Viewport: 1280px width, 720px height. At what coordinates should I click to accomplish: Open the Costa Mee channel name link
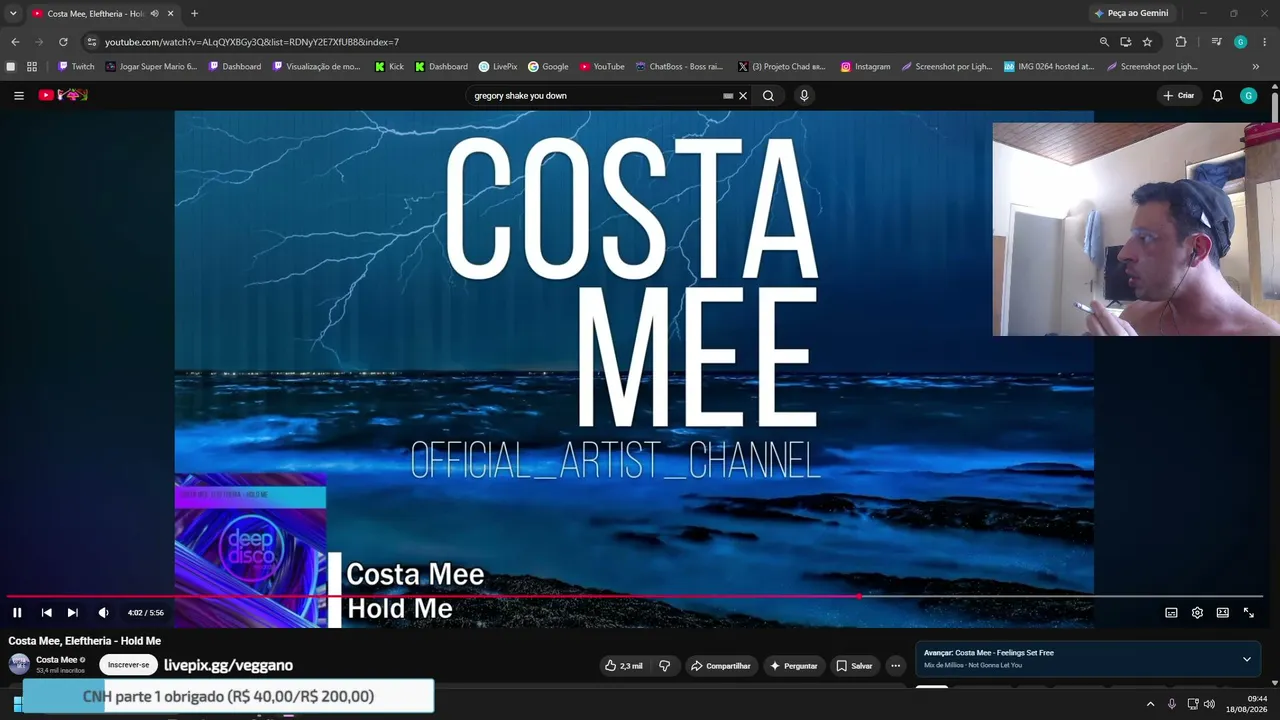[x=56, y=660]
